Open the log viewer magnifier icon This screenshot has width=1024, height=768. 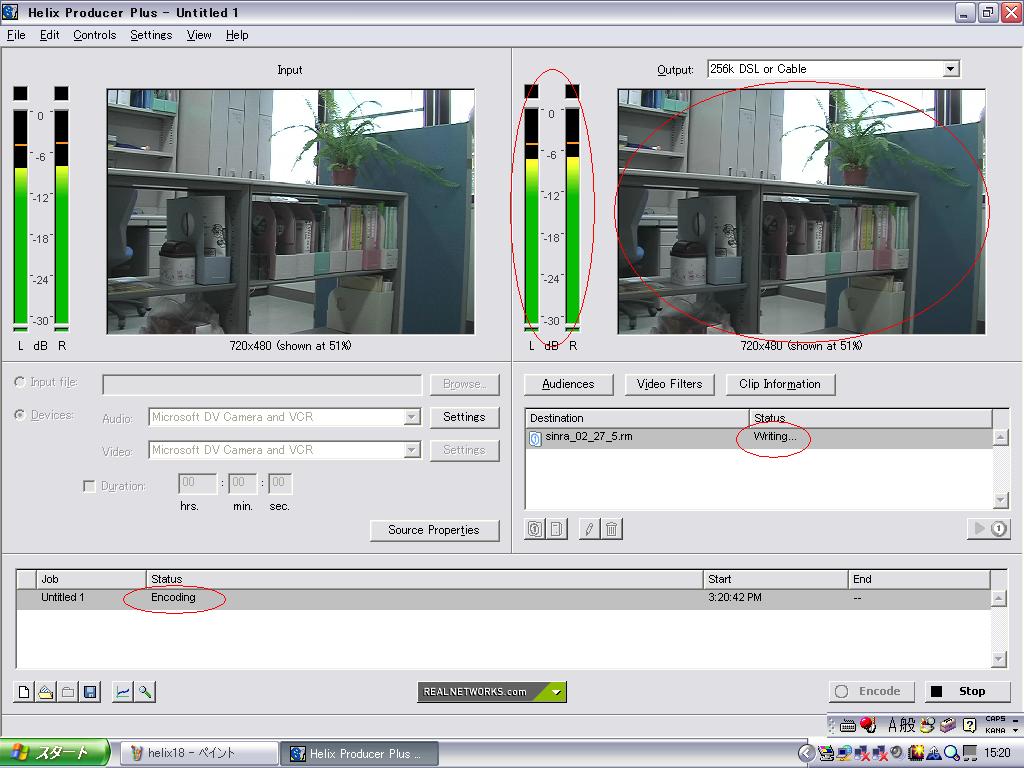pyautogui.click(x=144, y=692)
